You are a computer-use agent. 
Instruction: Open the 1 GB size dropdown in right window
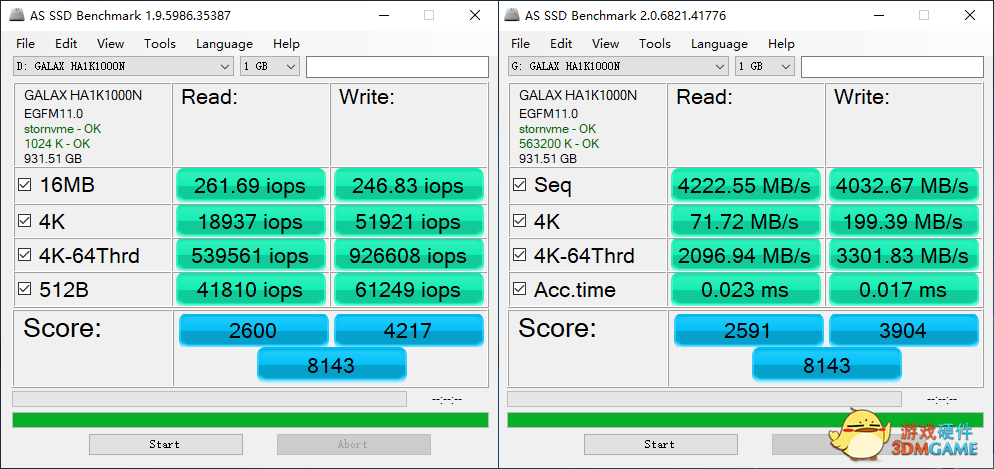click(x=765, y=67)
